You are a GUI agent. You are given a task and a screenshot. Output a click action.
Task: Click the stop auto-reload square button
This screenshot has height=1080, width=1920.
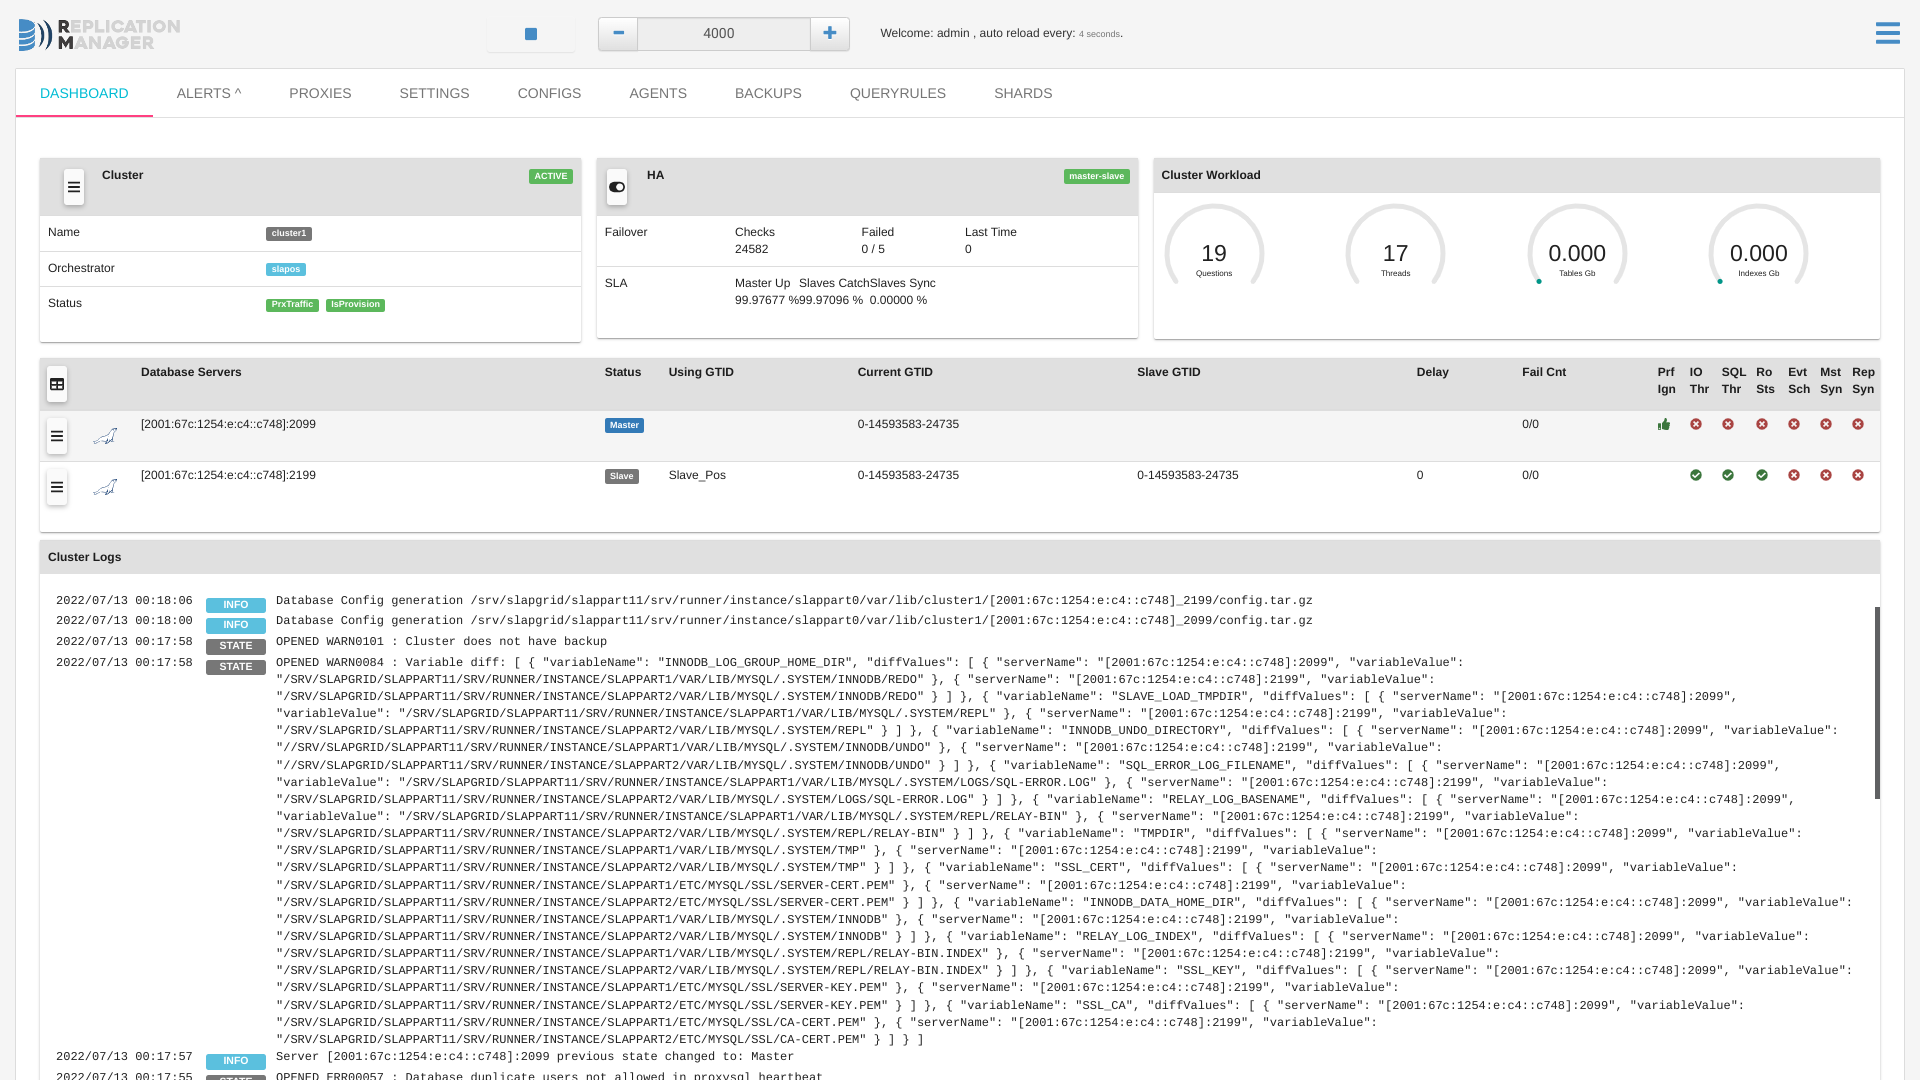[x=531, y=34]
